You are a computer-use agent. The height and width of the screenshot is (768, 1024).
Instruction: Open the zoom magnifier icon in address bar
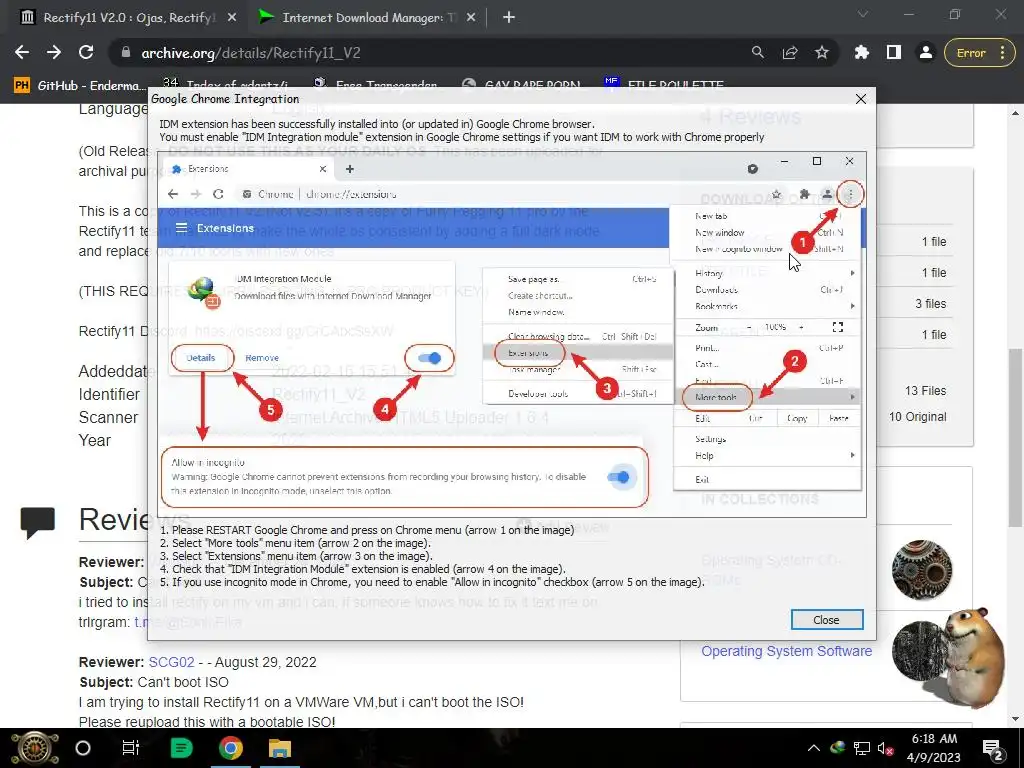click(758, 53)
